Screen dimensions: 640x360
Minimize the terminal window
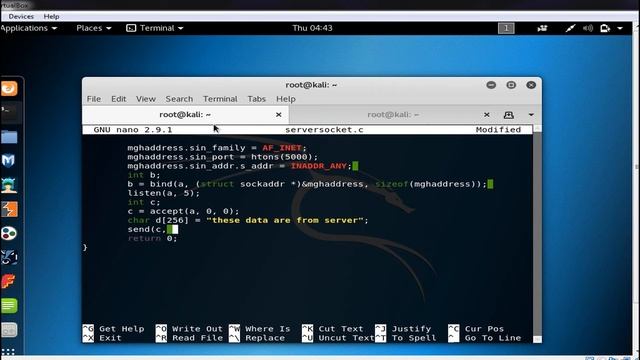coord(491,85)
